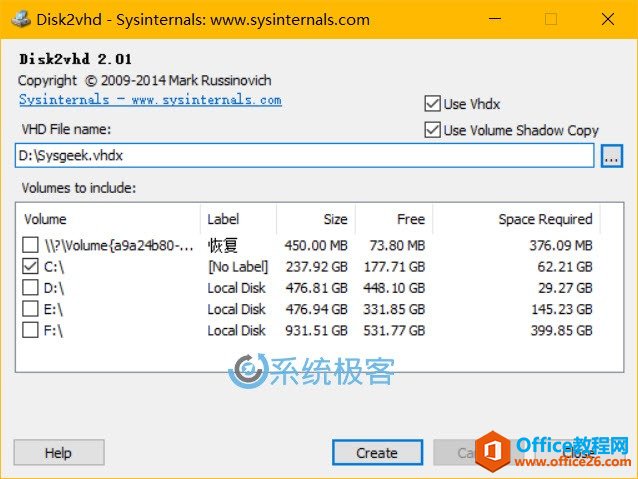Select the [No Label] cell of C:\
Image resolution: width=638 pixels, height=479 pixels.
click(238, 267)
